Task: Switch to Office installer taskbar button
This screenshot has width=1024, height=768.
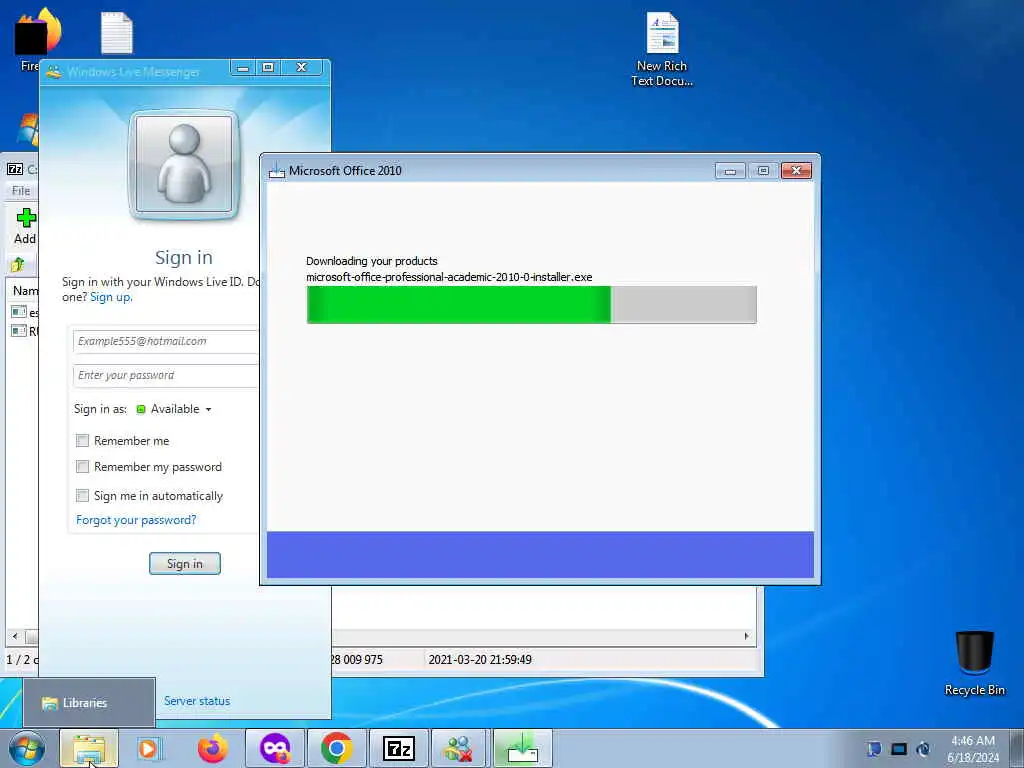Action: (522, 748)
